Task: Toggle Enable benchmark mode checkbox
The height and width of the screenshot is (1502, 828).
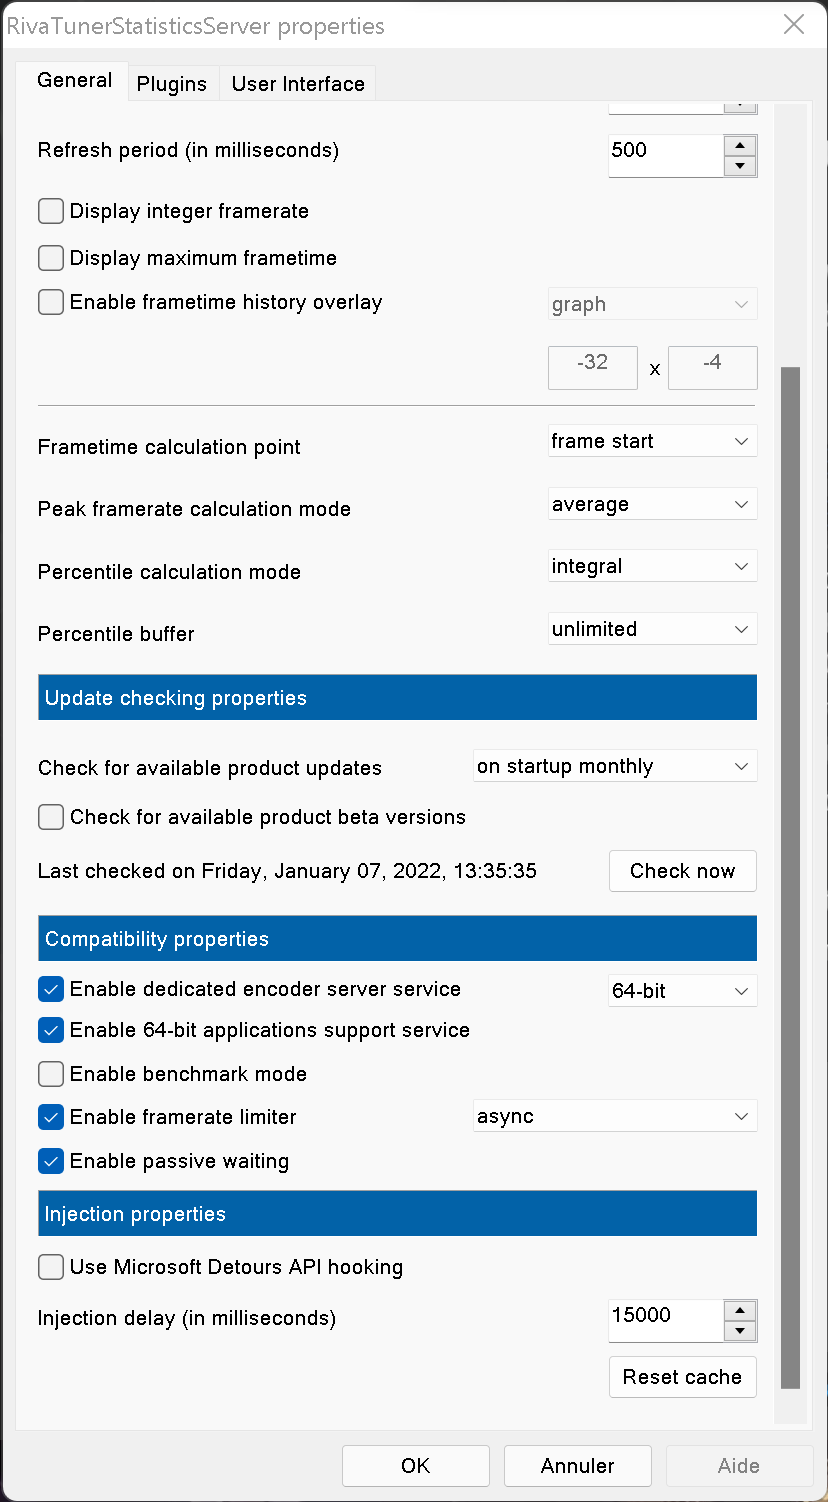Action: click(x=51, y=1074)
